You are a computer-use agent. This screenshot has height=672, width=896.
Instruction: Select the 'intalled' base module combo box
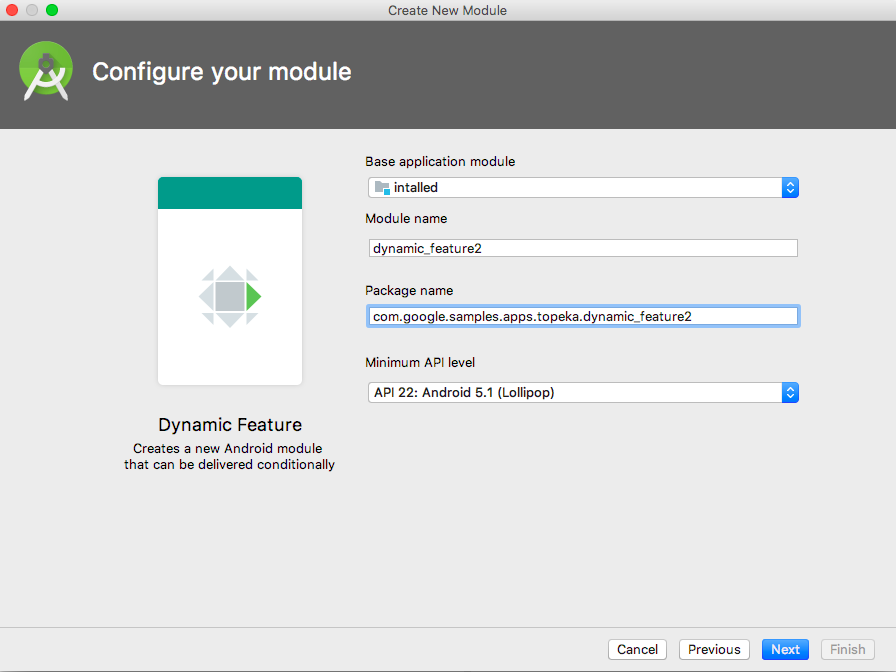point(574,187)
